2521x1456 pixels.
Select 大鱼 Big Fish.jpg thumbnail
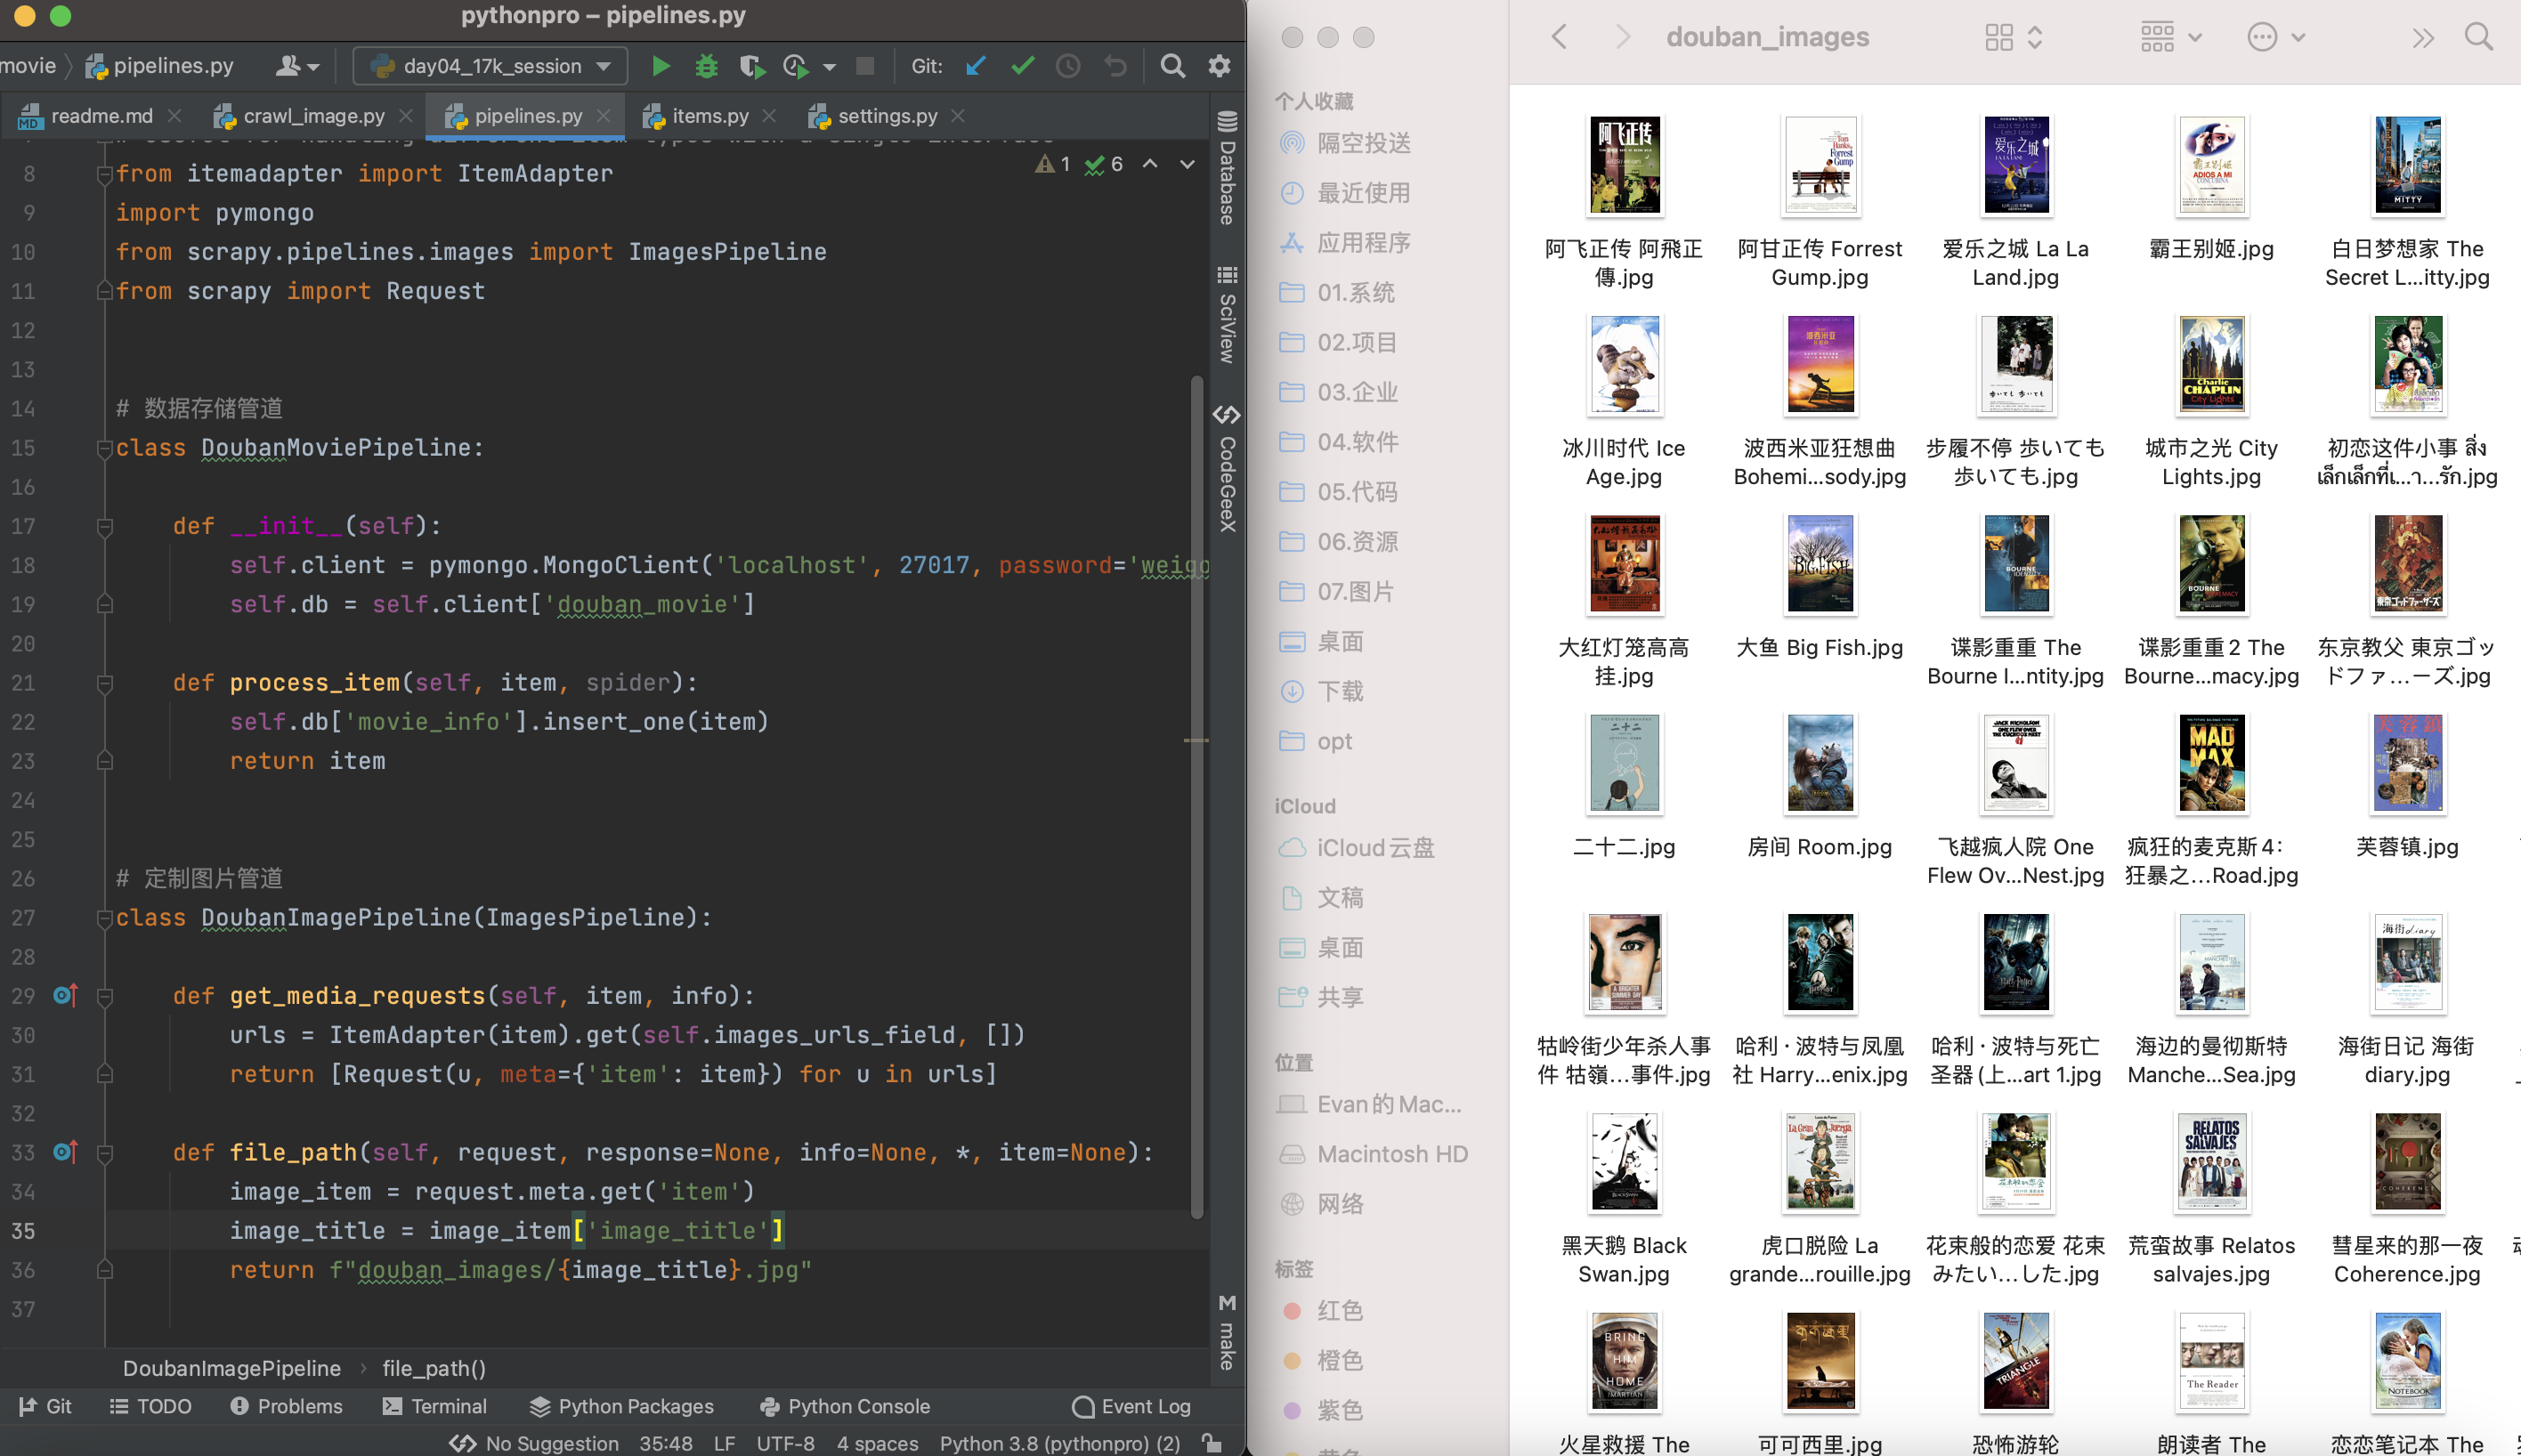(x=1820, y=565)
